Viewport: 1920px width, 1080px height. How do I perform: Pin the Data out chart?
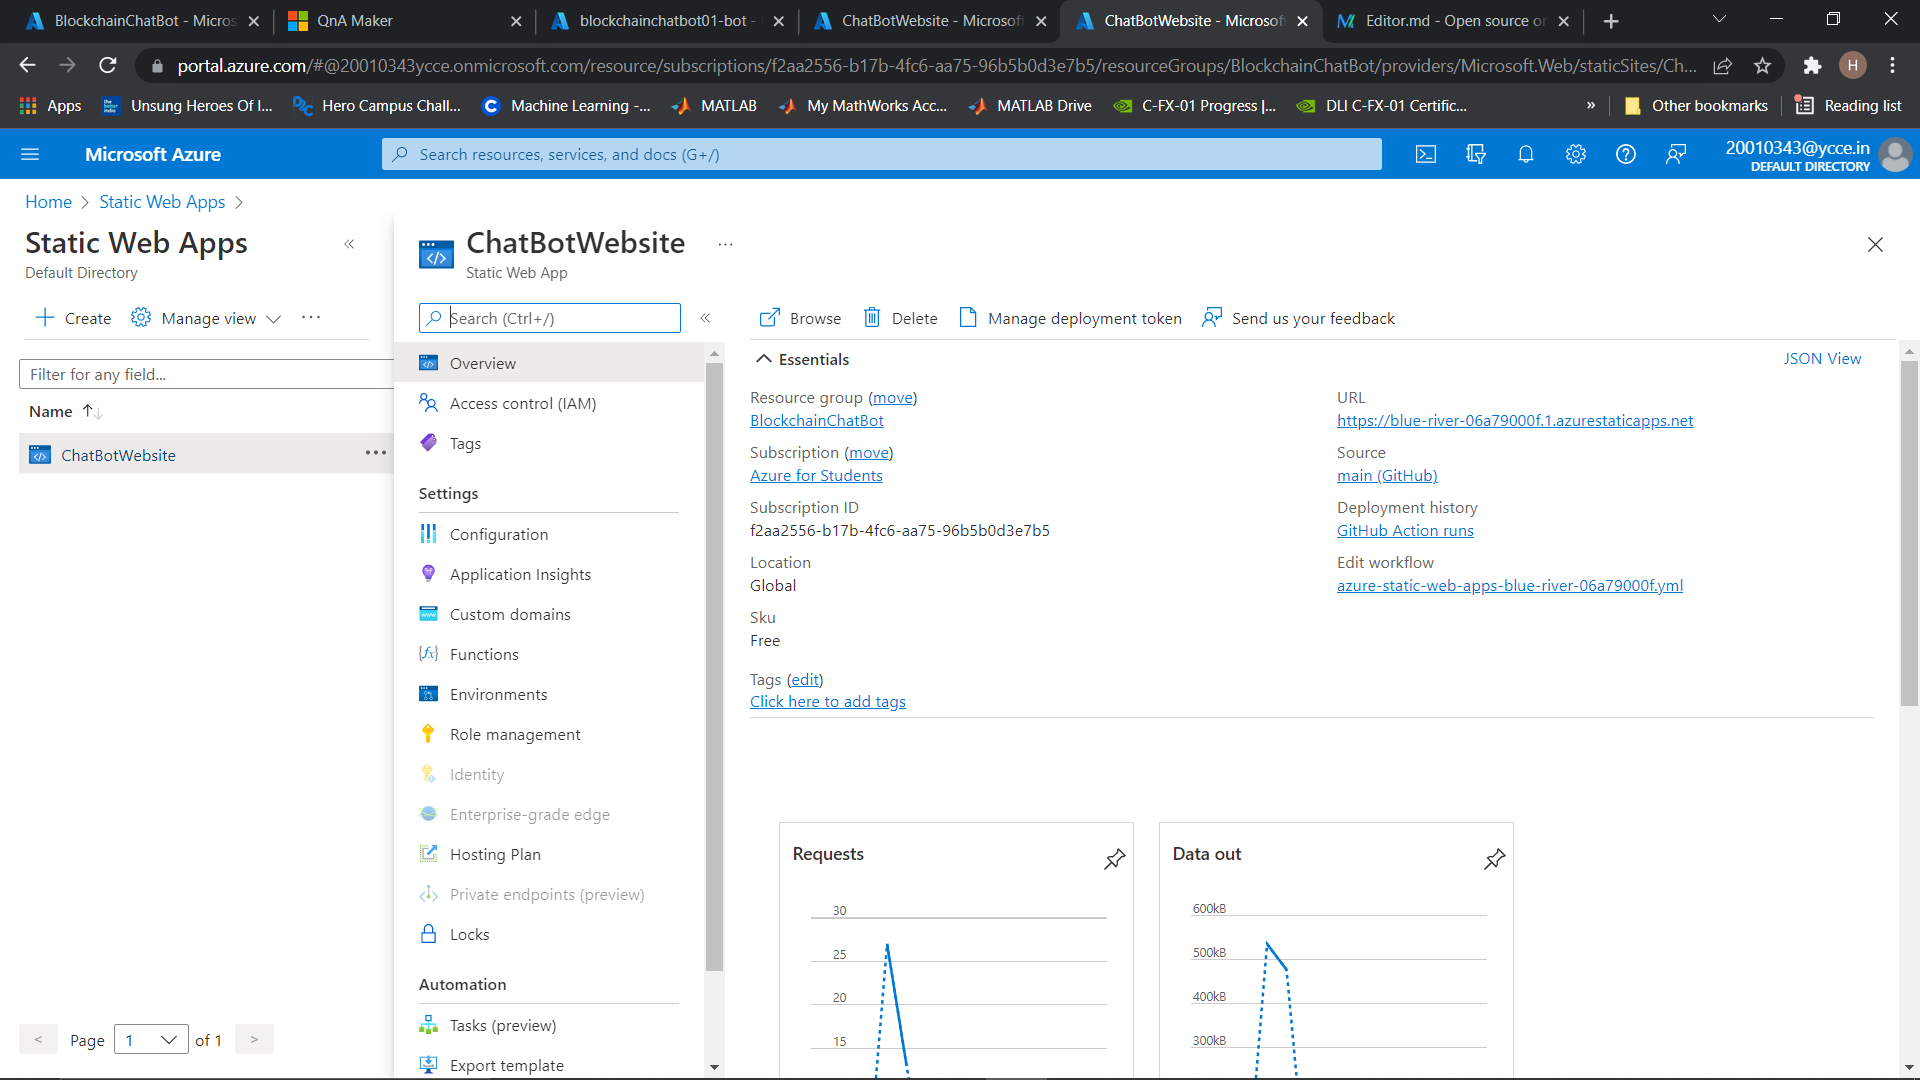click(x=1494, y=859)
